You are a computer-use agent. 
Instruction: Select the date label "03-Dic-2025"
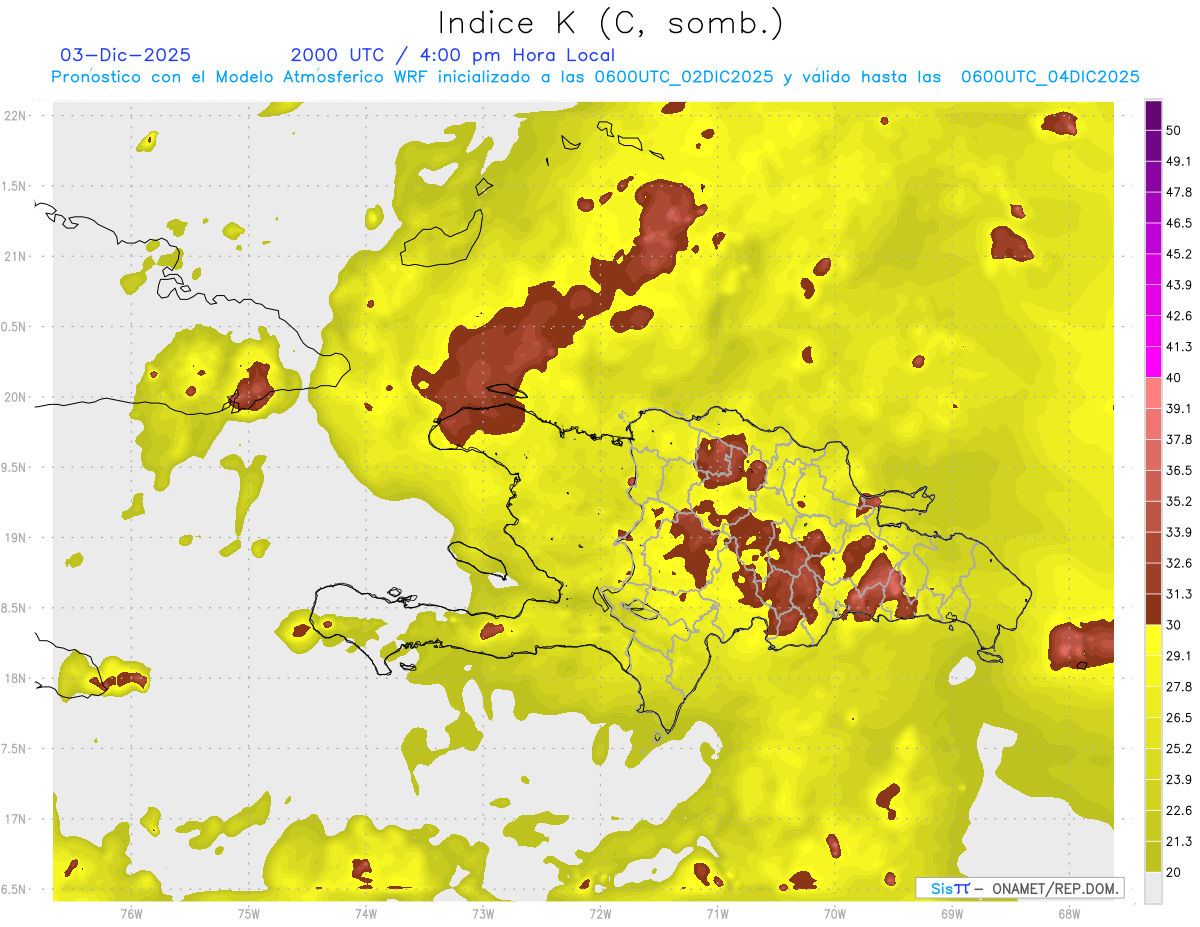point(126,55)
